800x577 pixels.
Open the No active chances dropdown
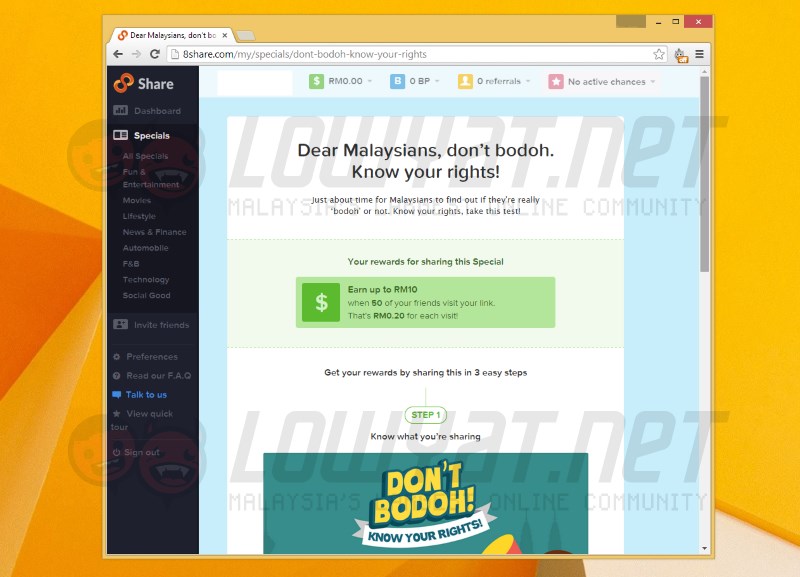pos(611,82)
